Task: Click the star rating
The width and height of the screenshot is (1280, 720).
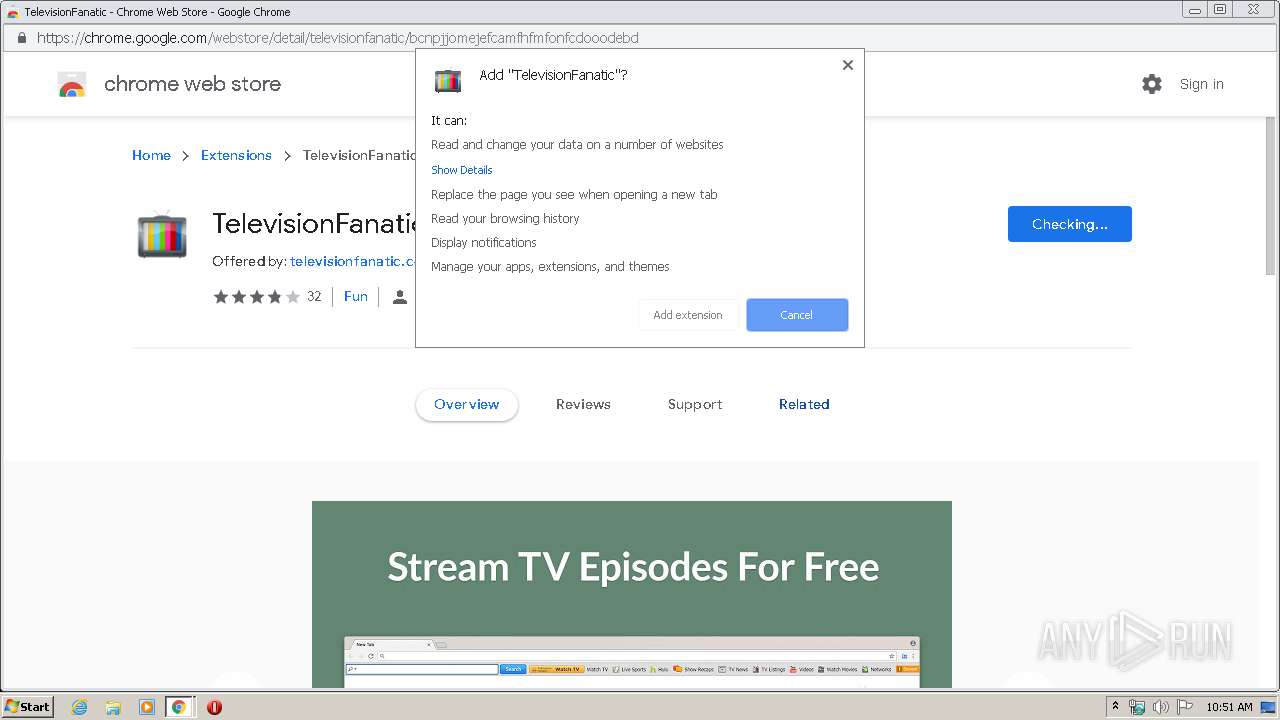Action: (256, 296)
